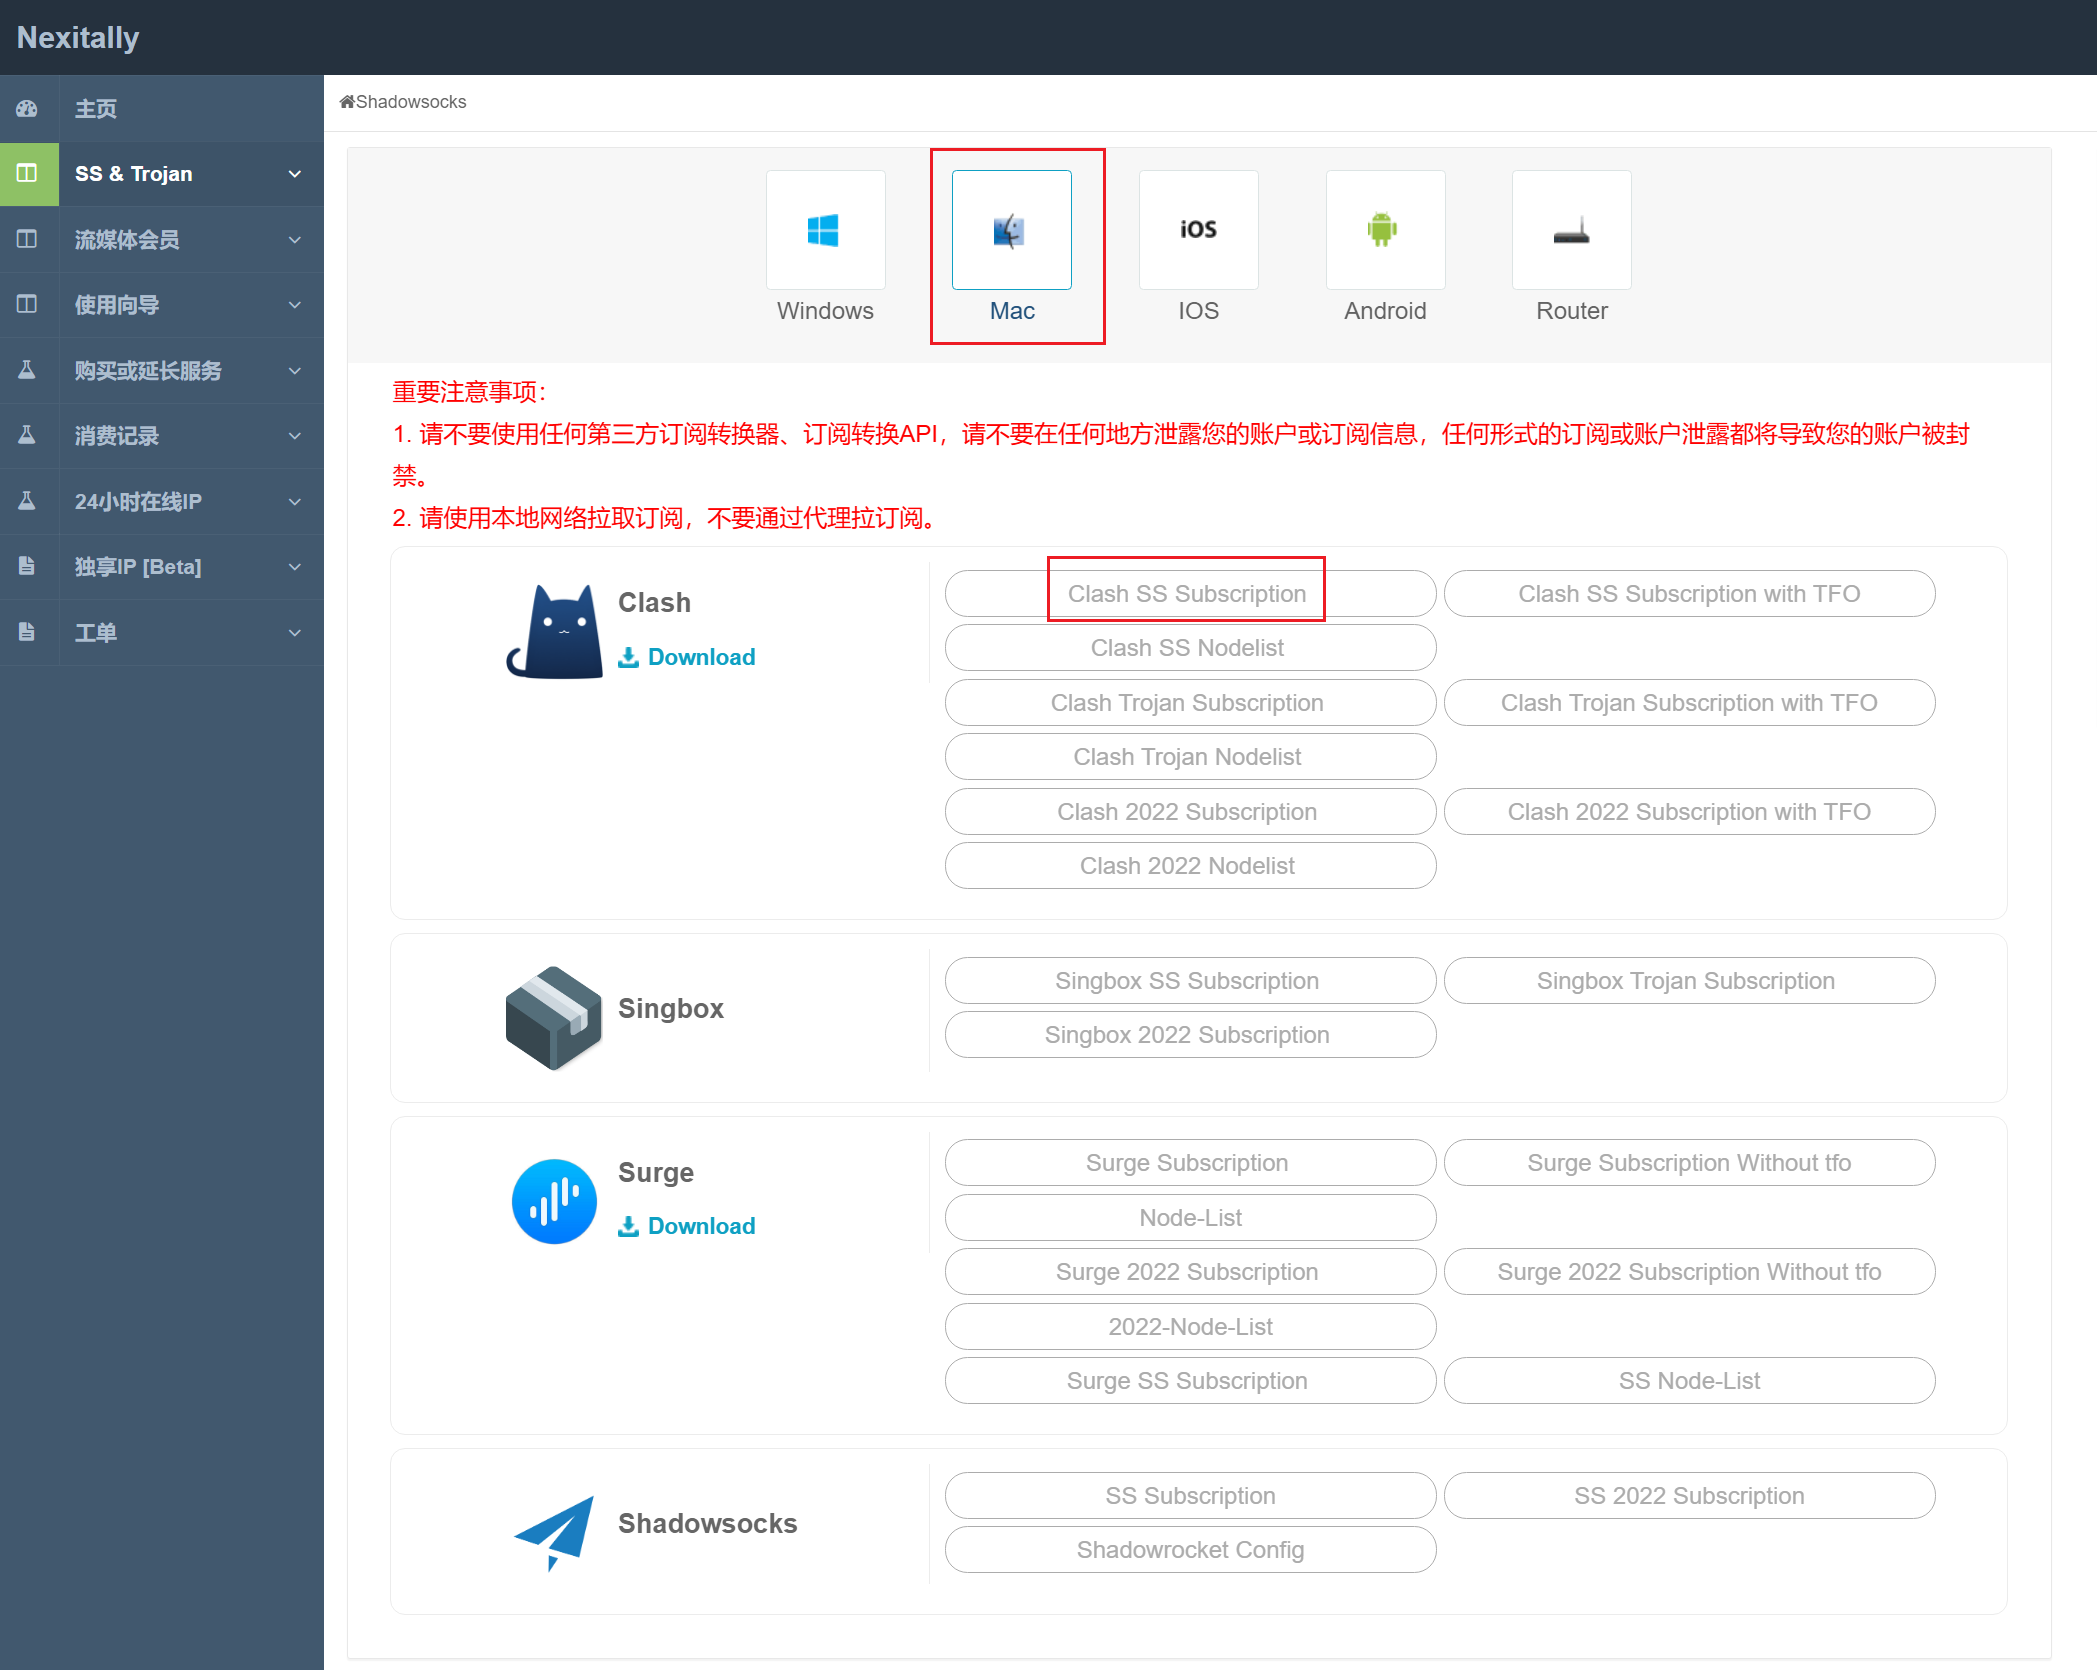The image size is (2097, 1670).
Task: Click the Surge app logo
Action: [x=554, y=1201]
